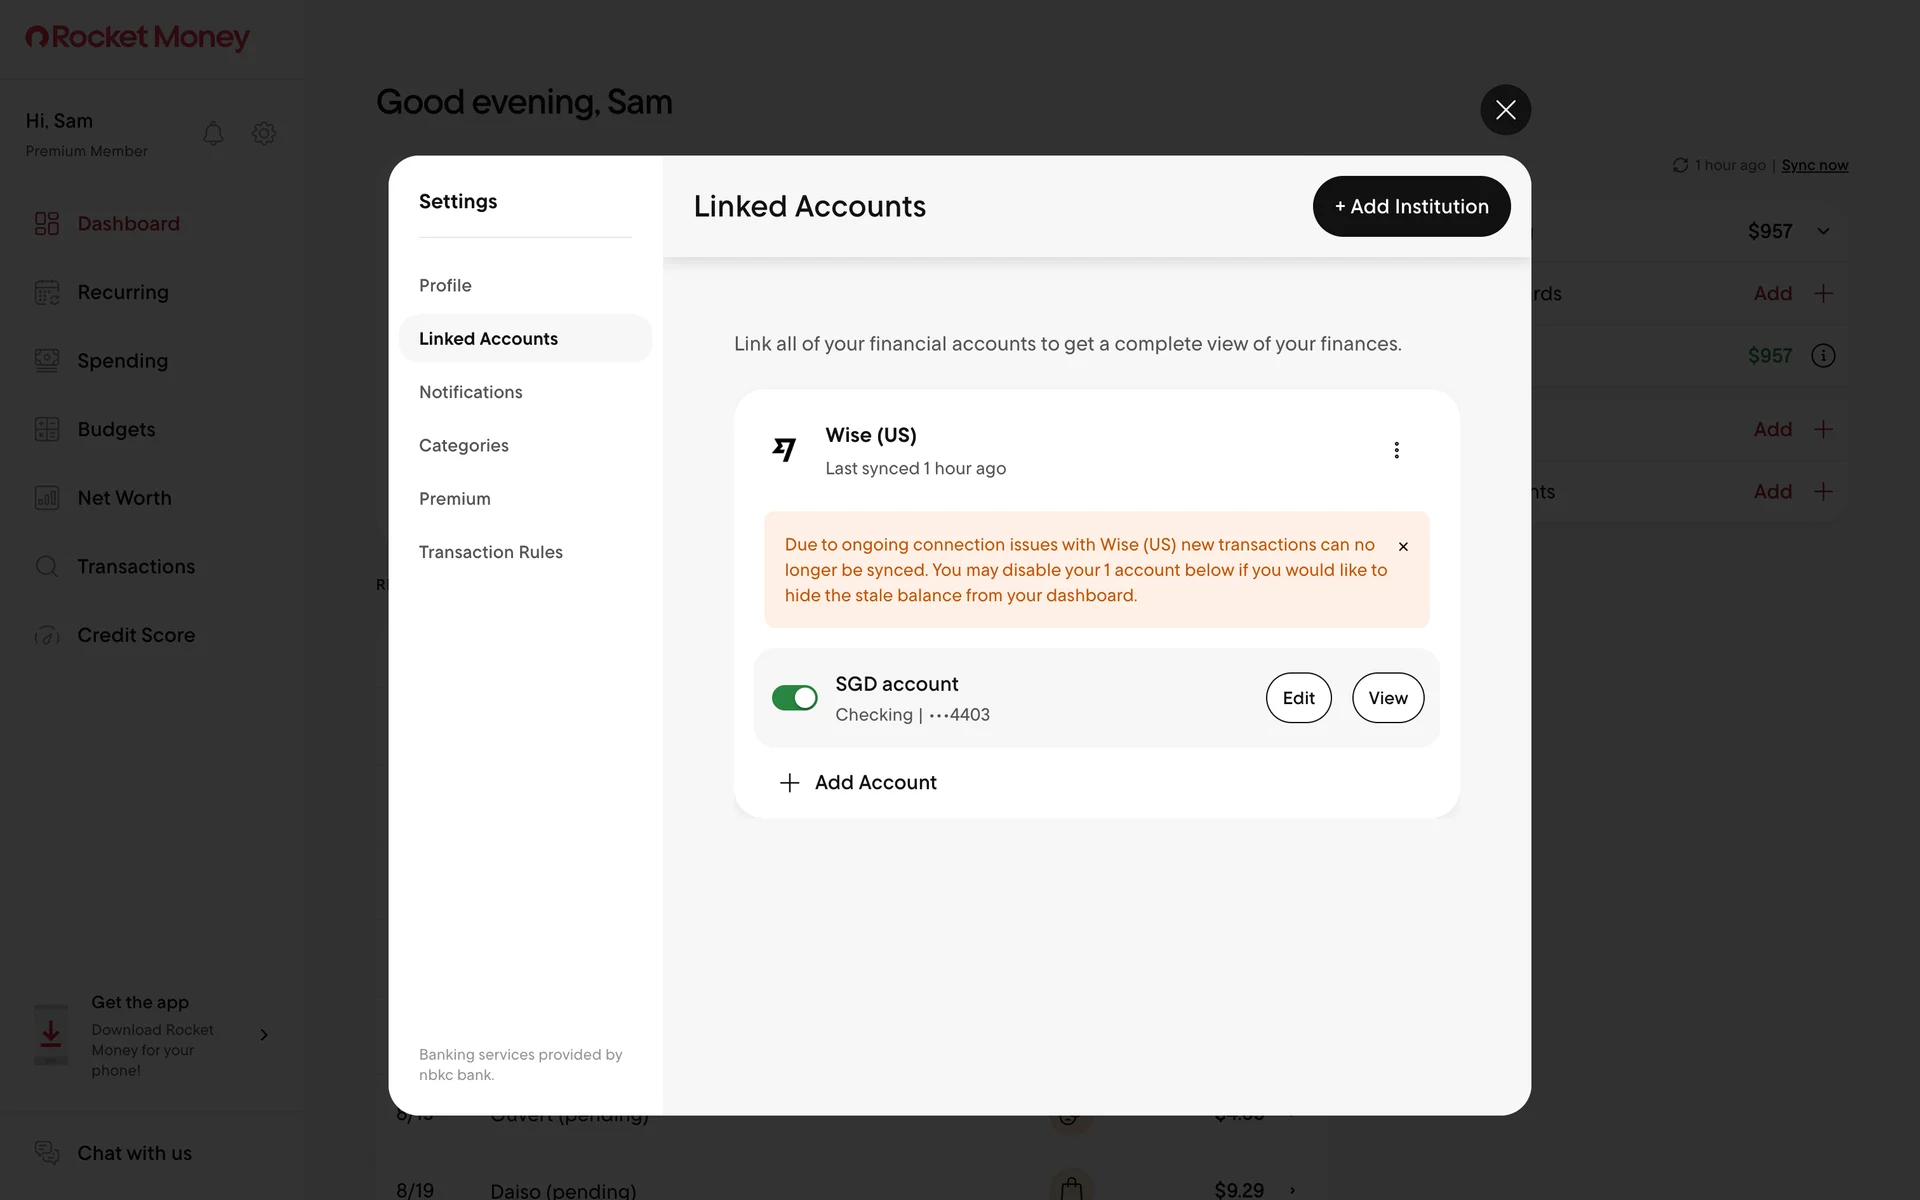Click the Add Account plus row
This screenshot has width=1920, height=1200.
[x=858, y=782]
